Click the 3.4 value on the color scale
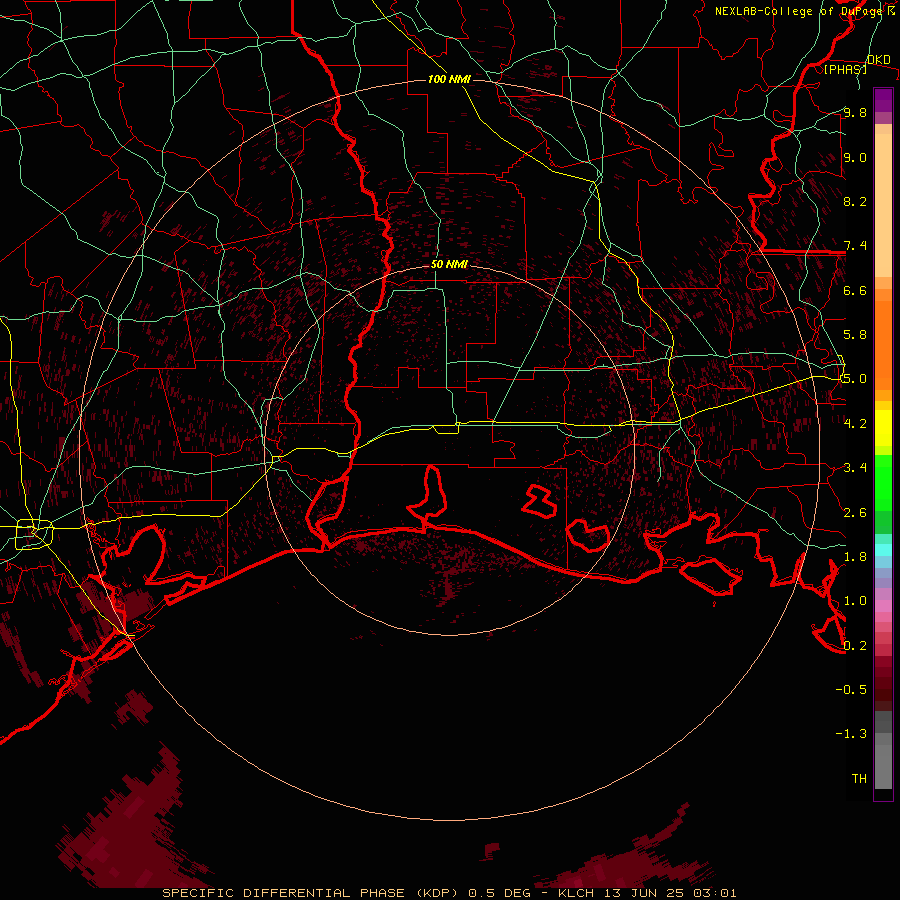Image resolution: width=900 pixels, height=900 pixels. pos(855,468)
